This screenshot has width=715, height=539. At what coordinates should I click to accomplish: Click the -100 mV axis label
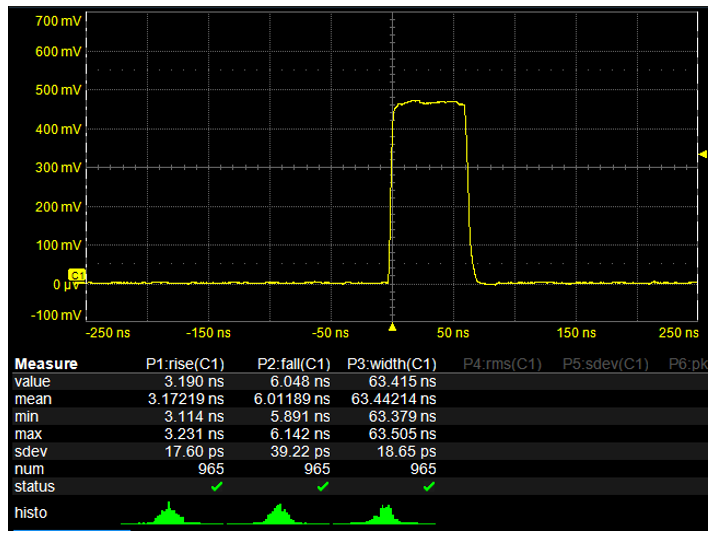click(56, 315)
